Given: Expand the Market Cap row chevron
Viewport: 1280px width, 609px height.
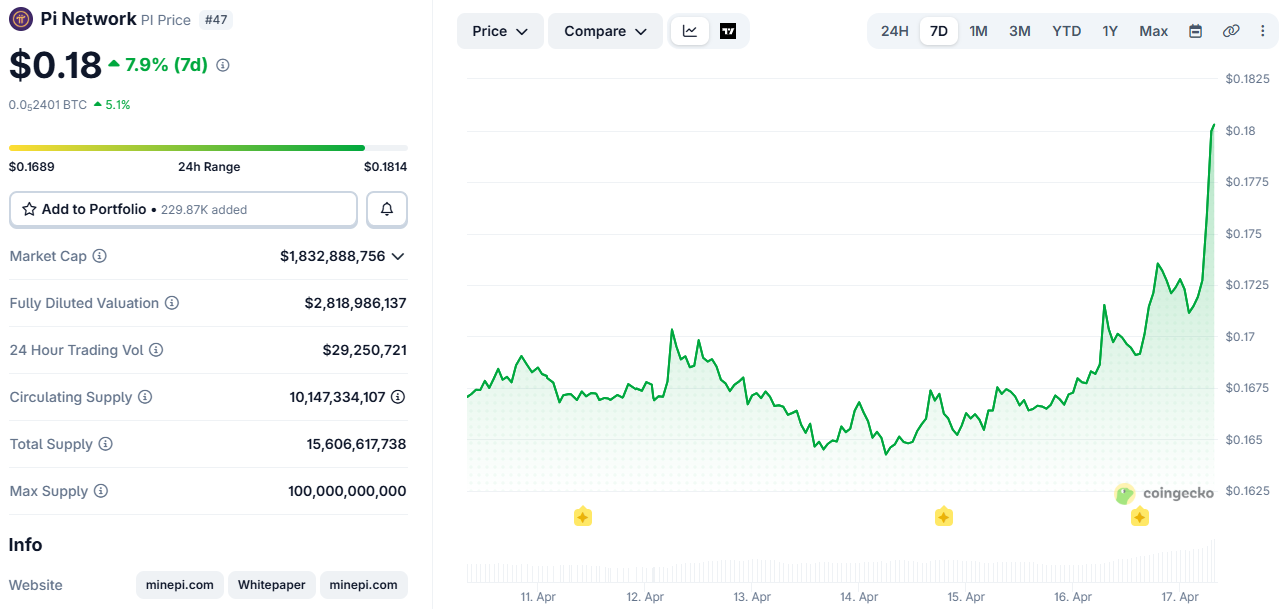Looking at the screenshot, I should [x=399, y=256].
